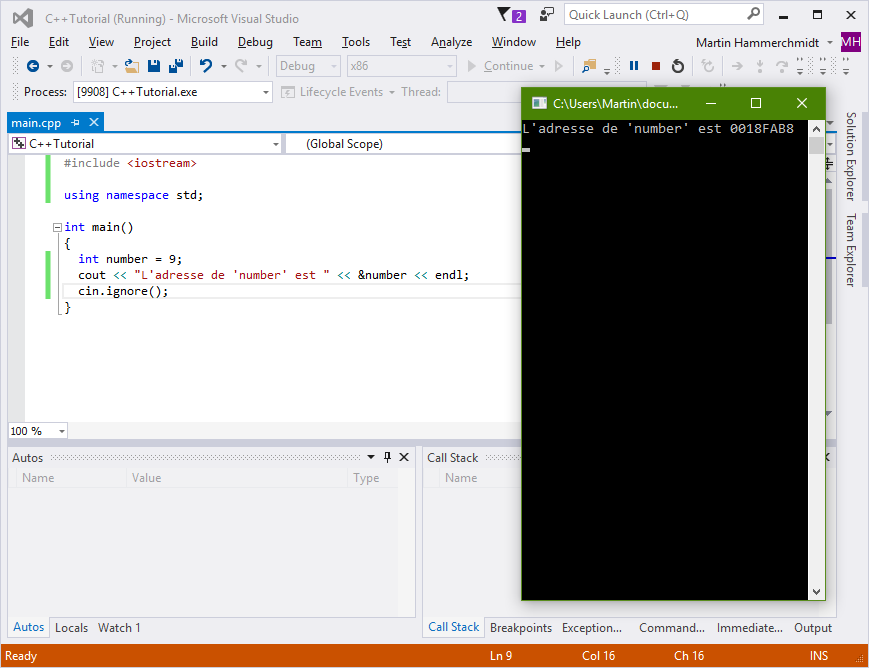Open the Tools menu

[356, 42]
